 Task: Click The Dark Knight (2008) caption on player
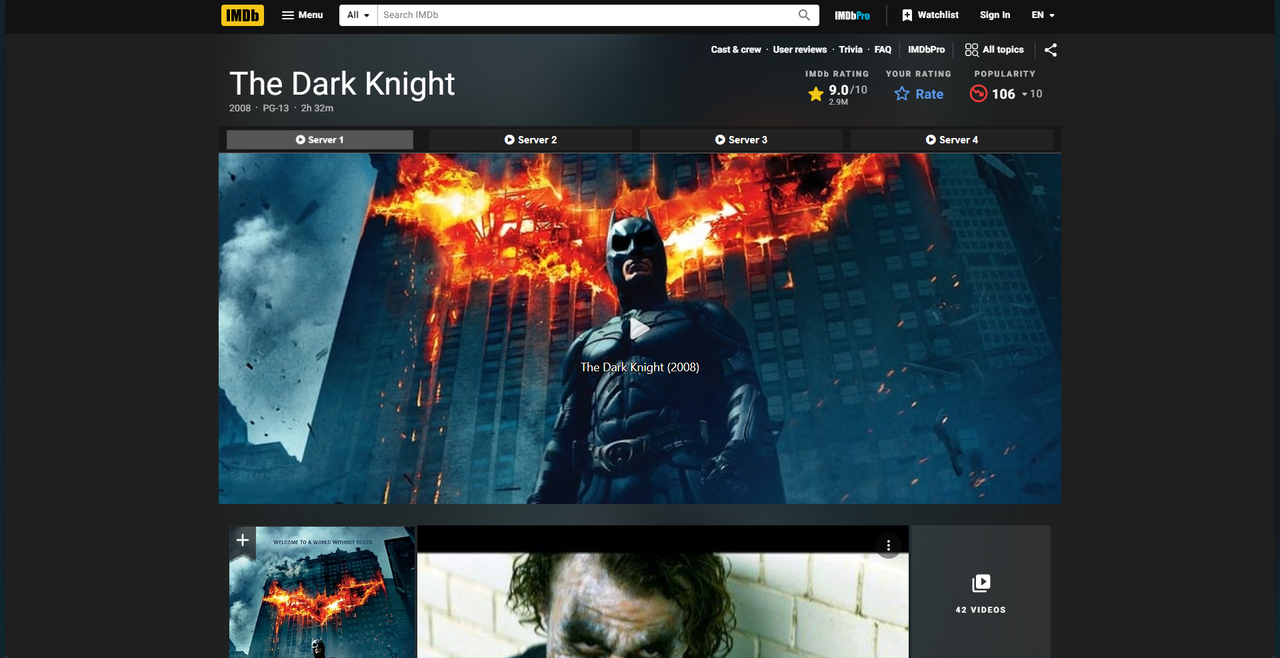point(640,367)
